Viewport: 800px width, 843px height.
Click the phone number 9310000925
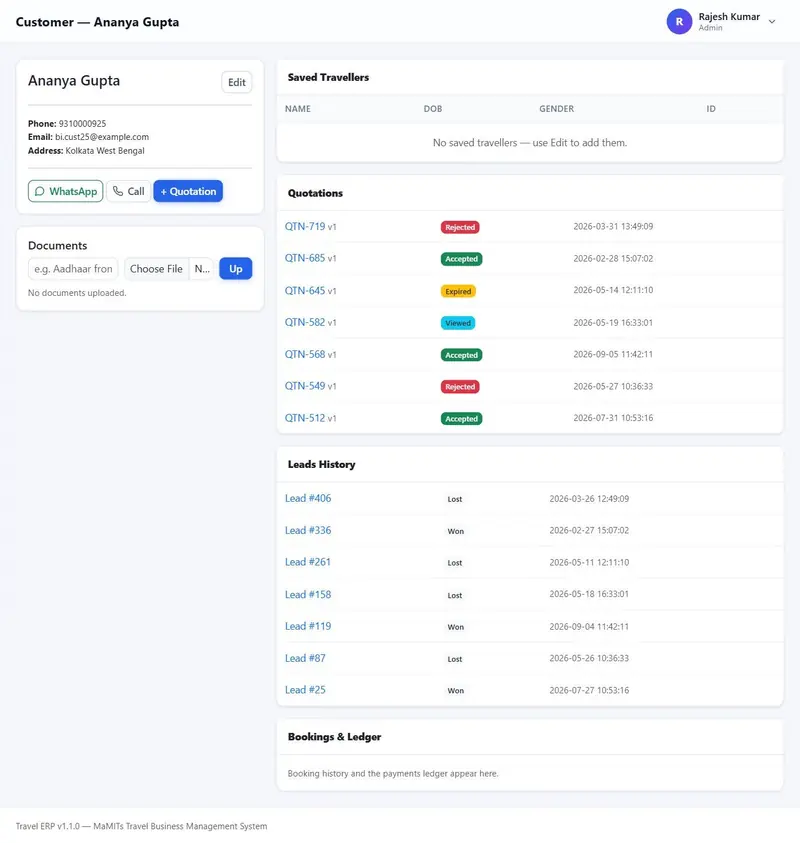pos(82,124)
